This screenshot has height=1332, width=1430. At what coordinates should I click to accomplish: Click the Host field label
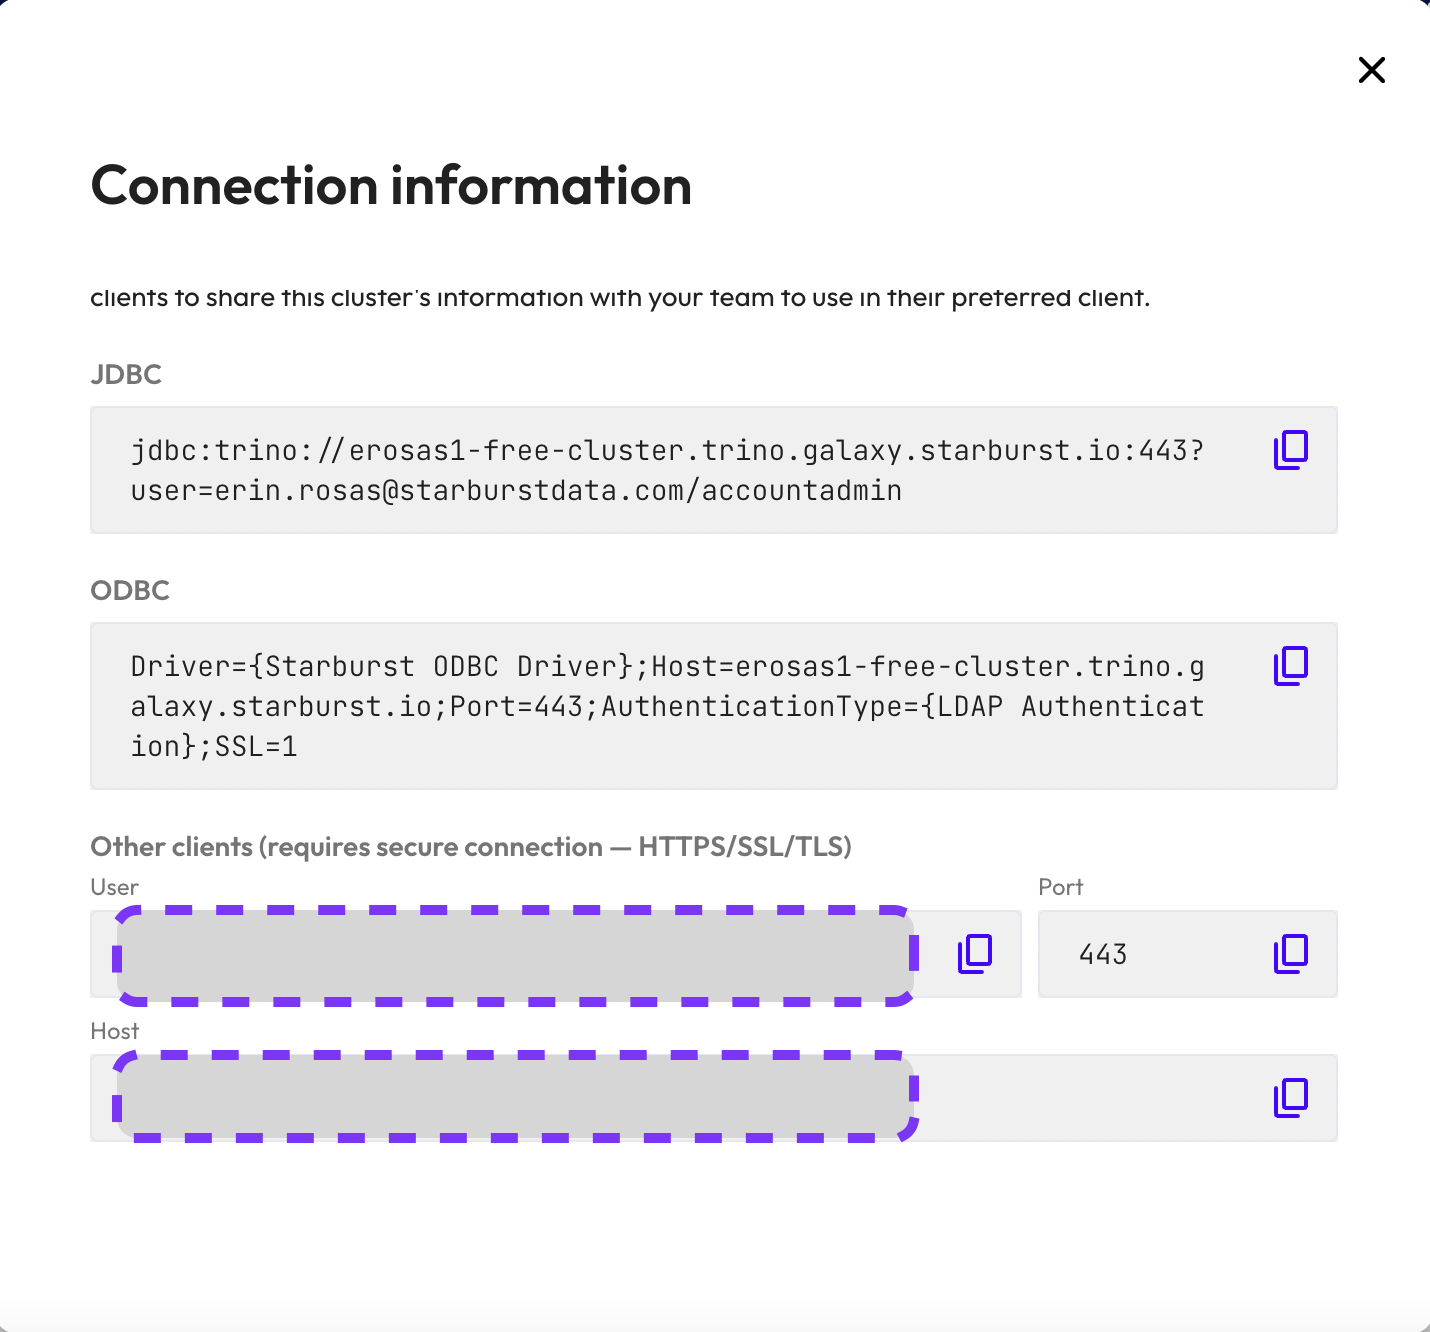coord(115,1031)
